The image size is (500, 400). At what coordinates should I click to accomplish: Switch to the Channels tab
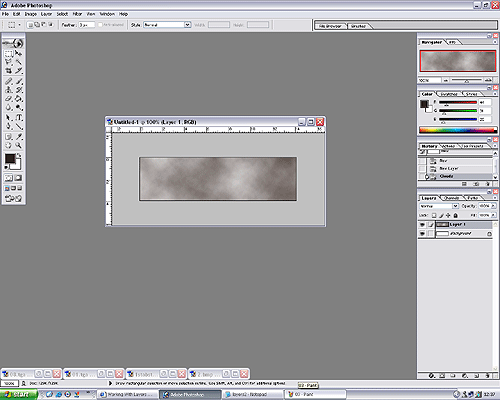click(452, 198)
